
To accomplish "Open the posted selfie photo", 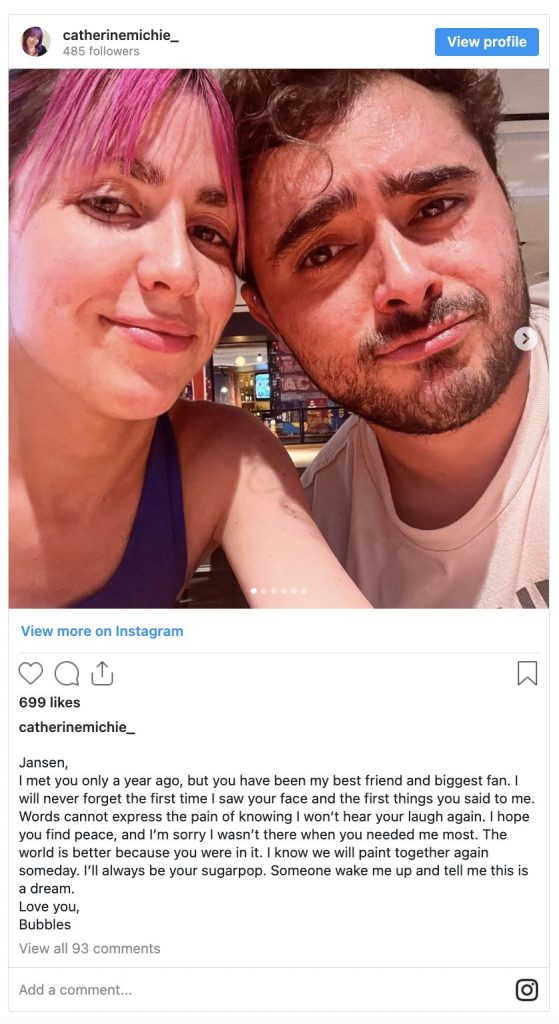I will click(279, 338).
